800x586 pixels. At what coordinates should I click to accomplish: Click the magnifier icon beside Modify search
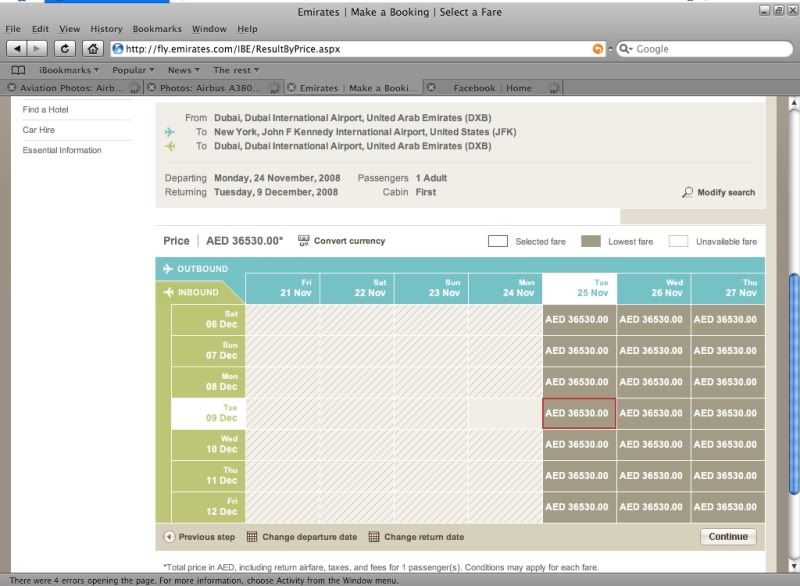click(x=687, y=192)
